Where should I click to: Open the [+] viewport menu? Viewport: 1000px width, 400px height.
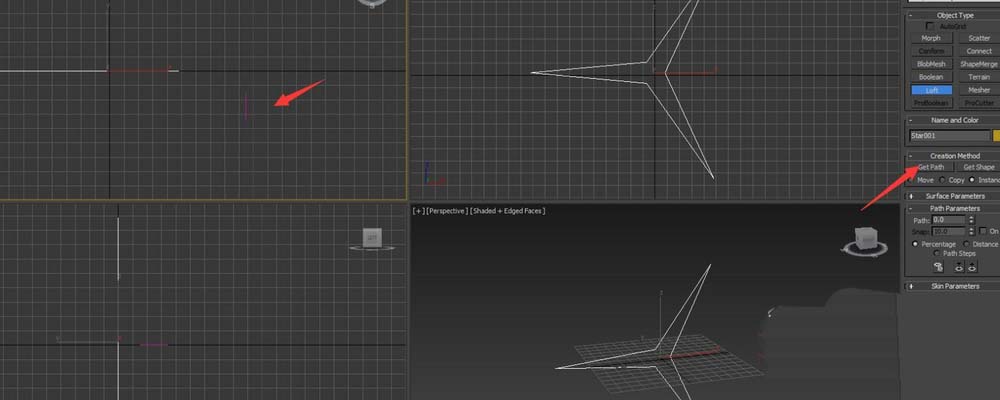[418, 211]
